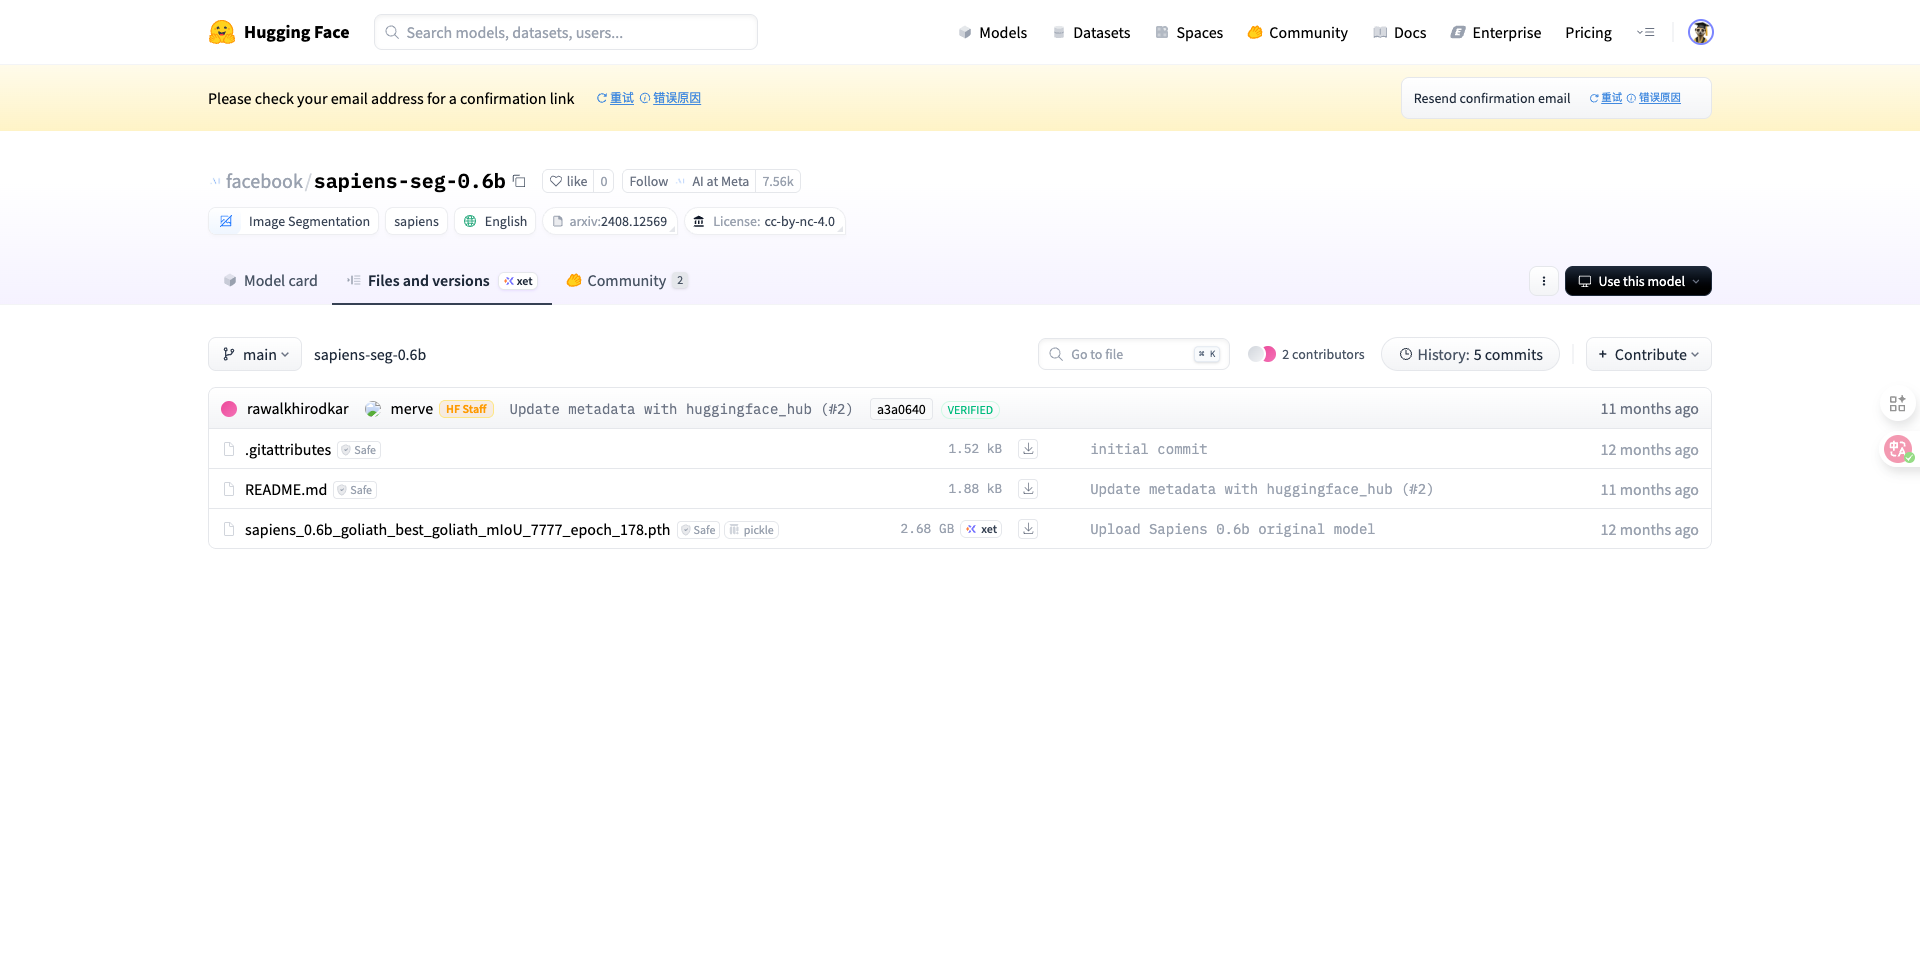
Task: Open the License cc-by-nc-4.0 tag
Action: click(765, 221)
